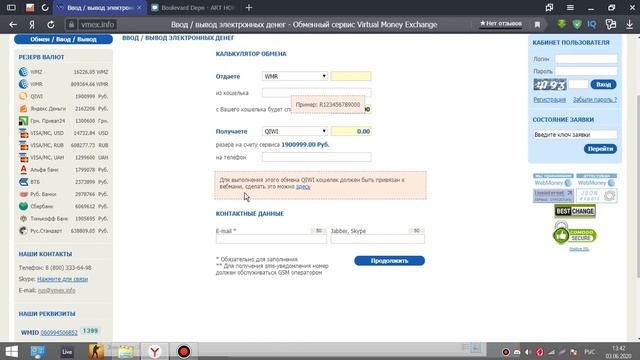Screen dimensions: 640x360
Task: Open the Регистрация link
Action: click(x=549, y=100)
